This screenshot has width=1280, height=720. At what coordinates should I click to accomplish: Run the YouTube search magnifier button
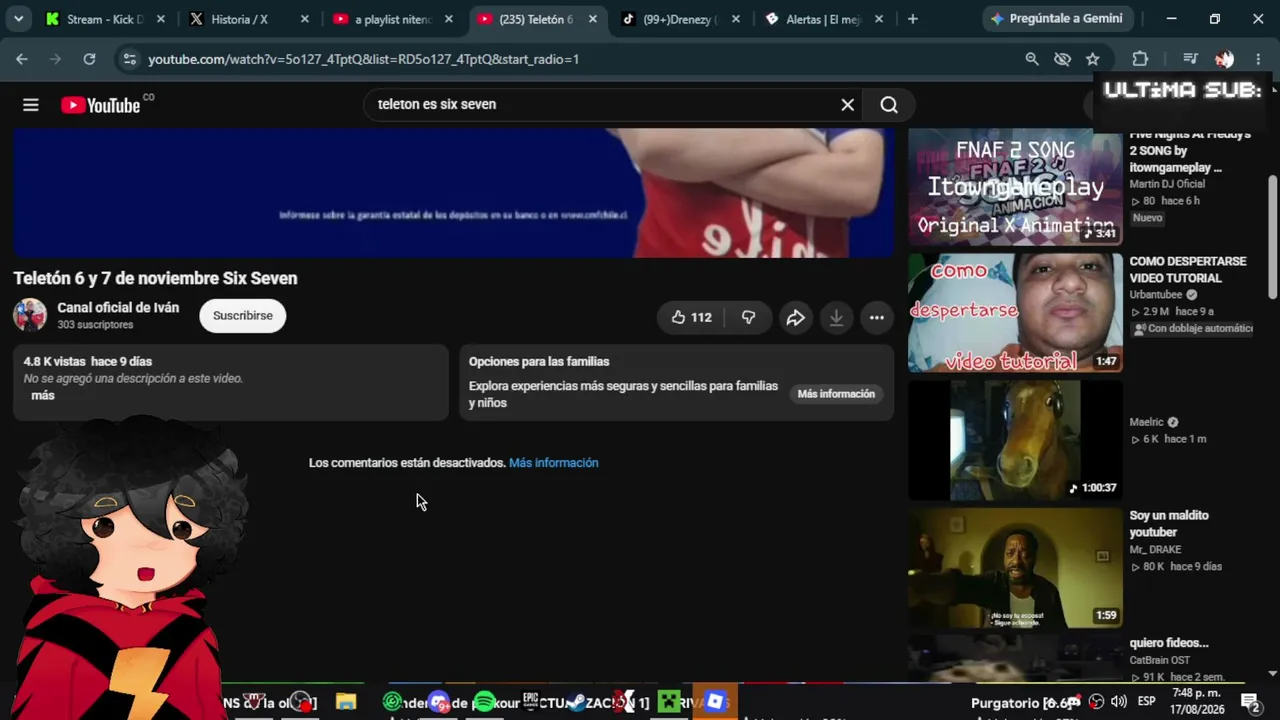click(889, 104)
